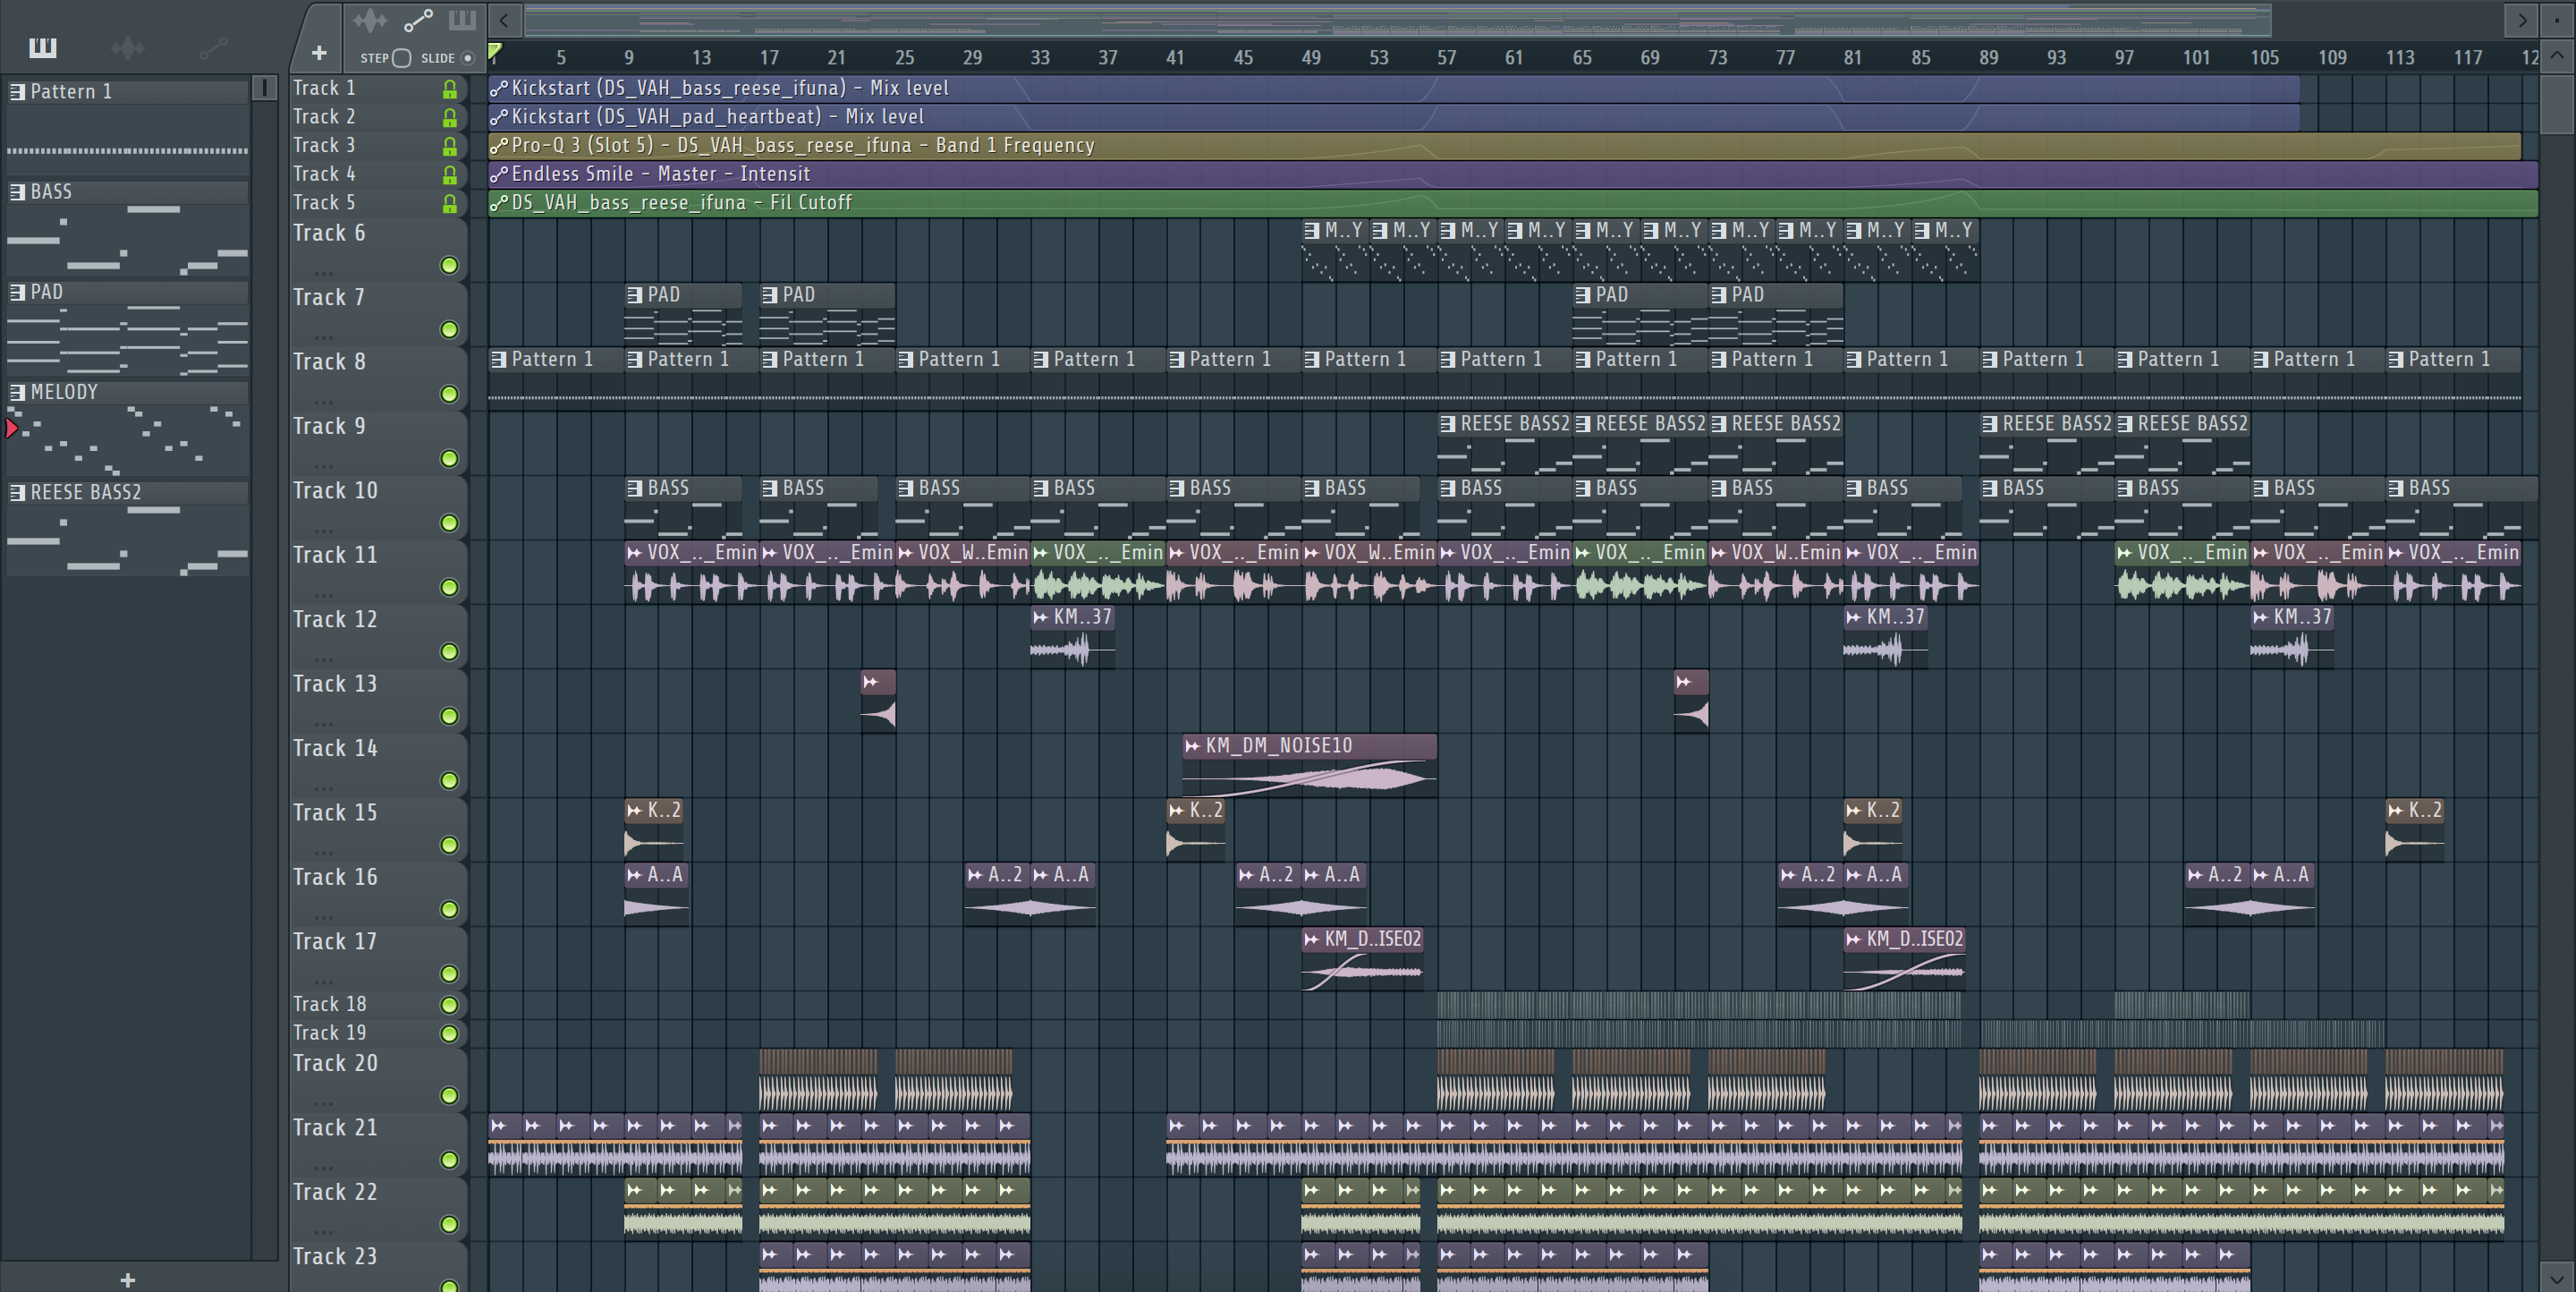The image size is (2576, 1292).
Task: Select the Endless Smile Master Intensit clip
Action: pyautogui.click(x=1513, y=174)
